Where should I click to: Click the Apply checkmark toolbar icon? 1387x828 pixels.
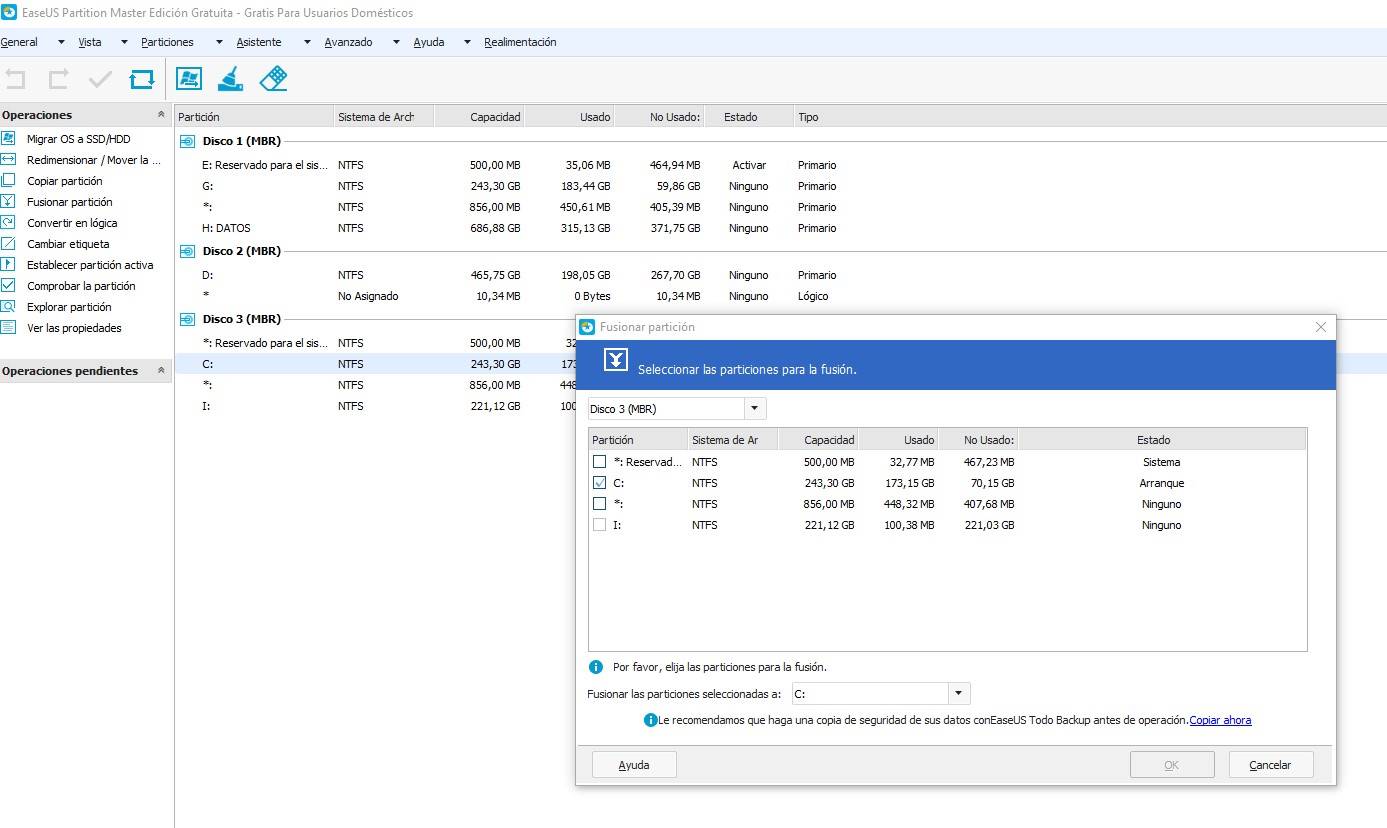coord(100,79)
